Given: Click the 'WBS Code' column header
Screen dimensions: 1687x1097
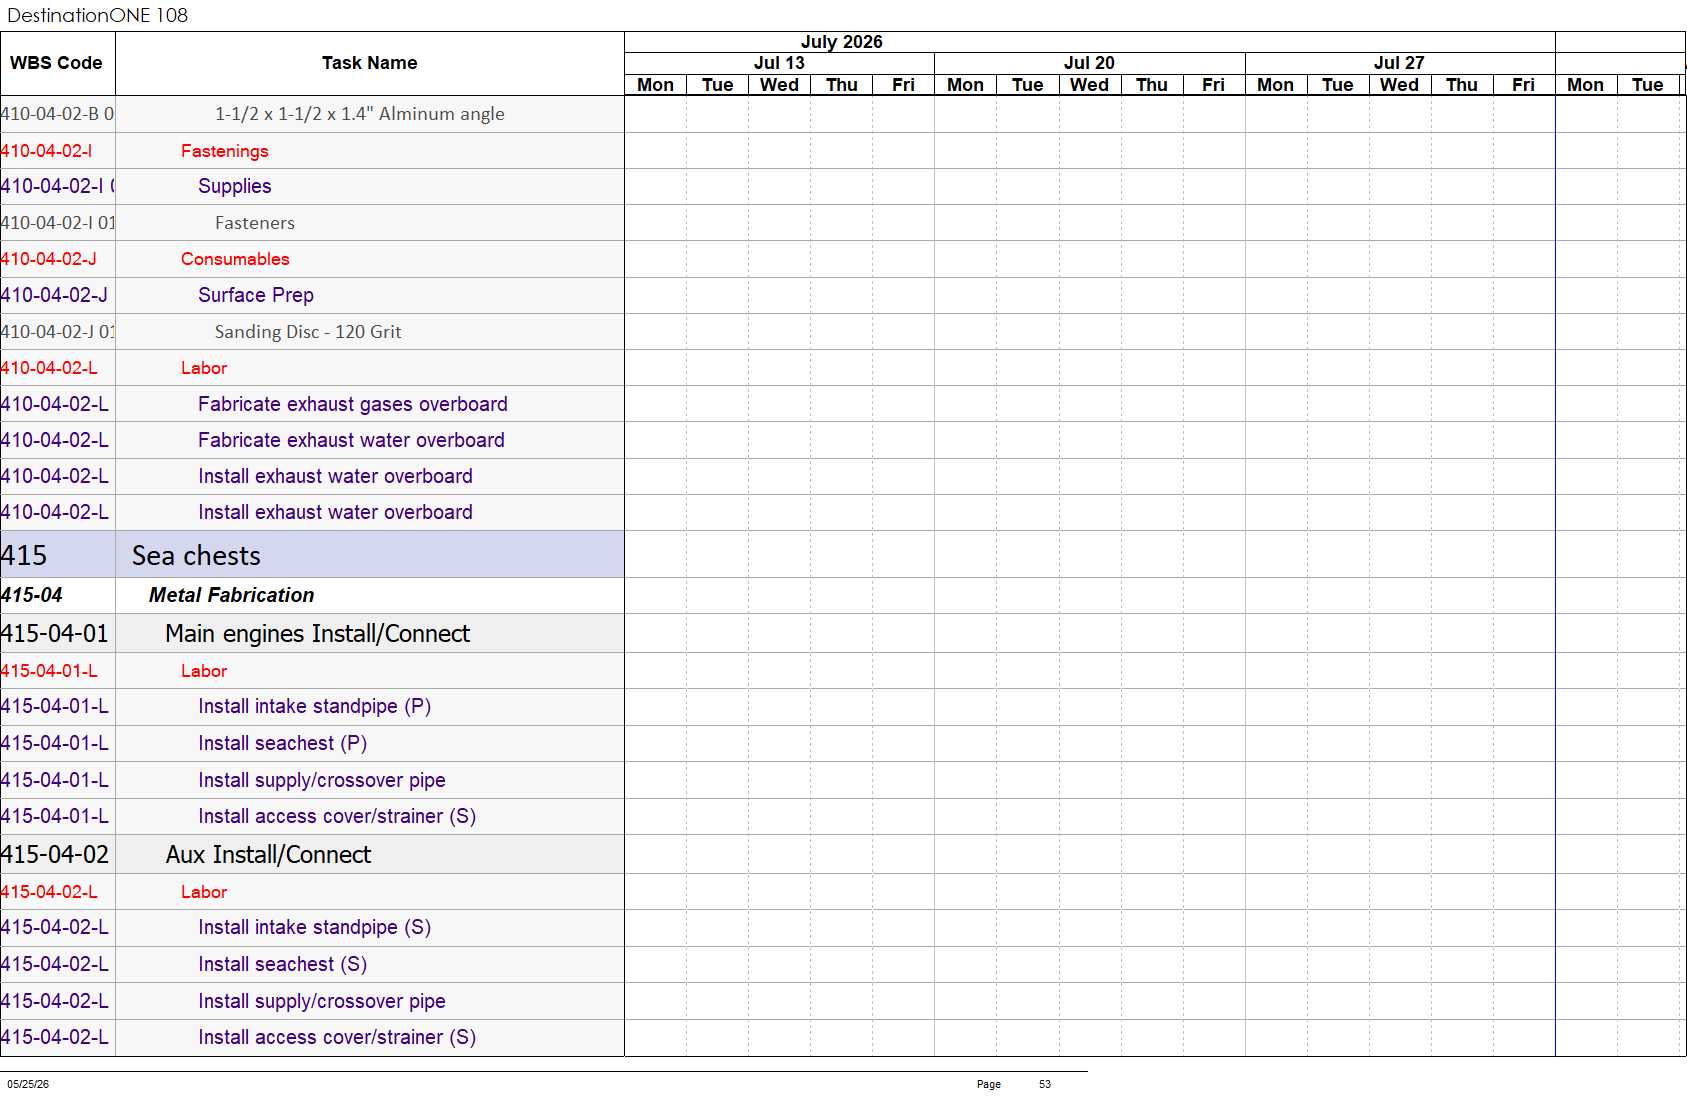Looking at the screenshot, I should point(57,63).
